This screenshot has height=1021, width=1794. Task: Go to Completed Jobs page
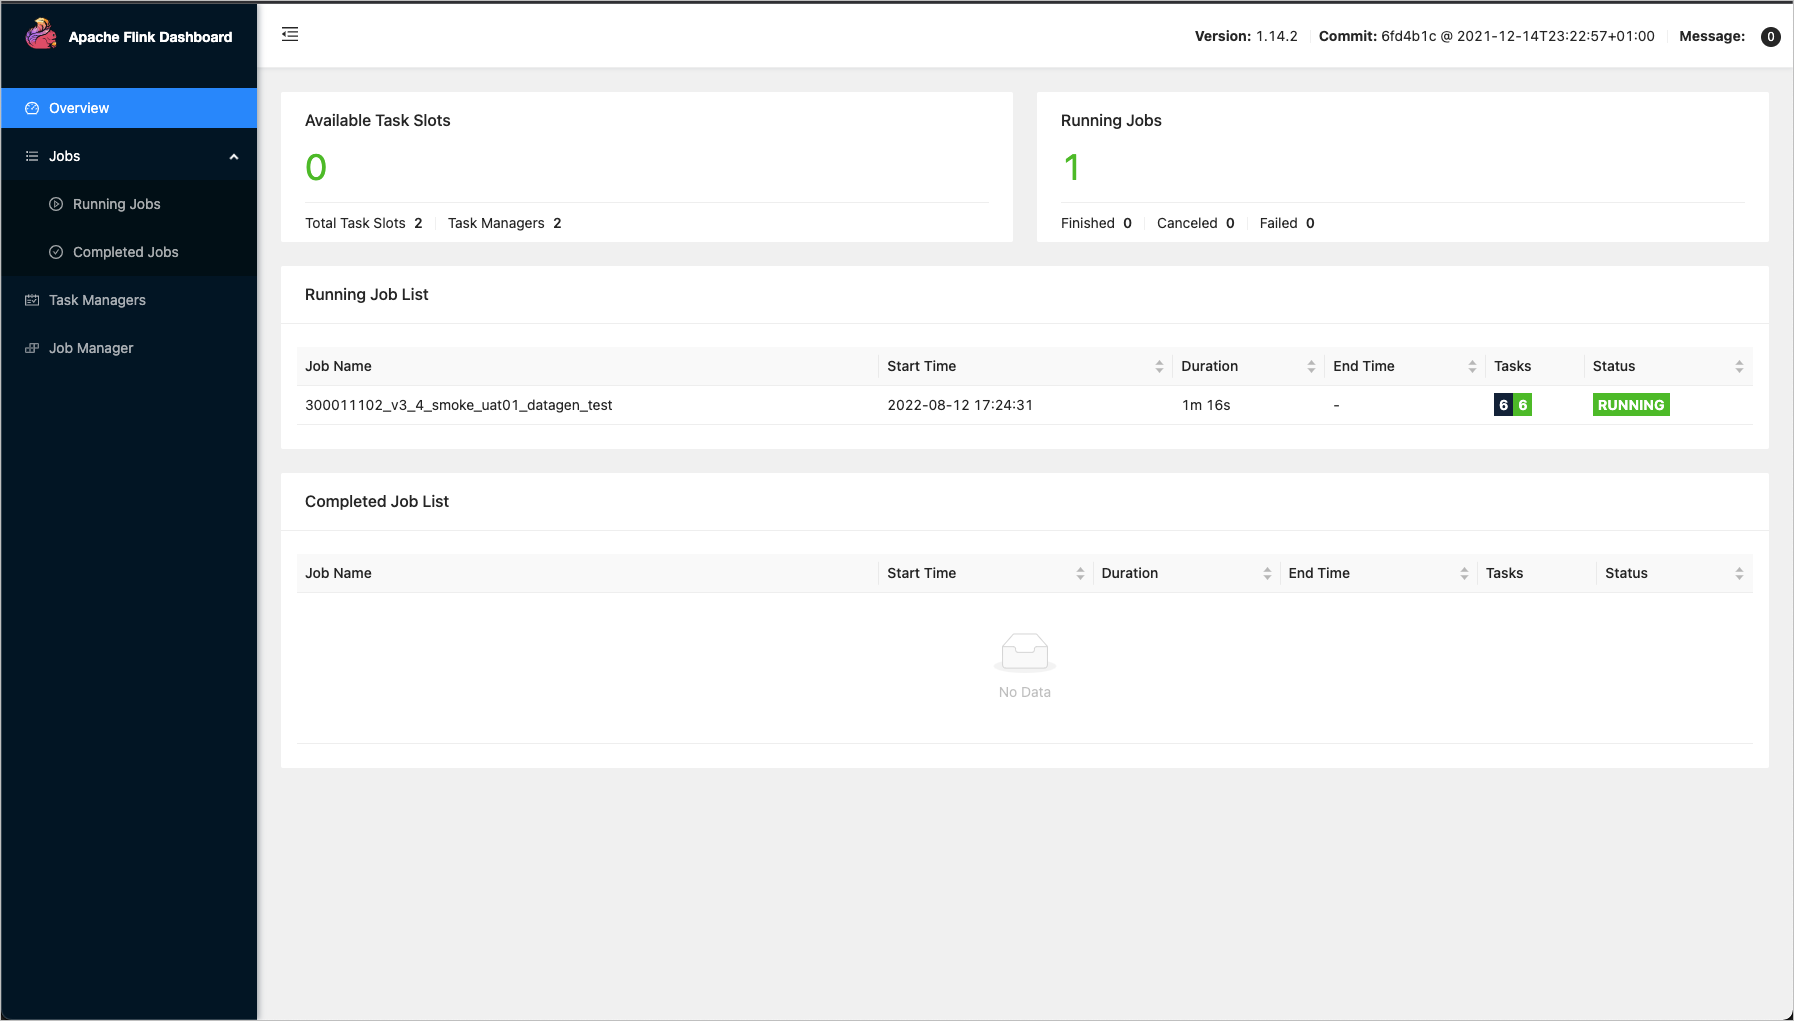[129, 252]
